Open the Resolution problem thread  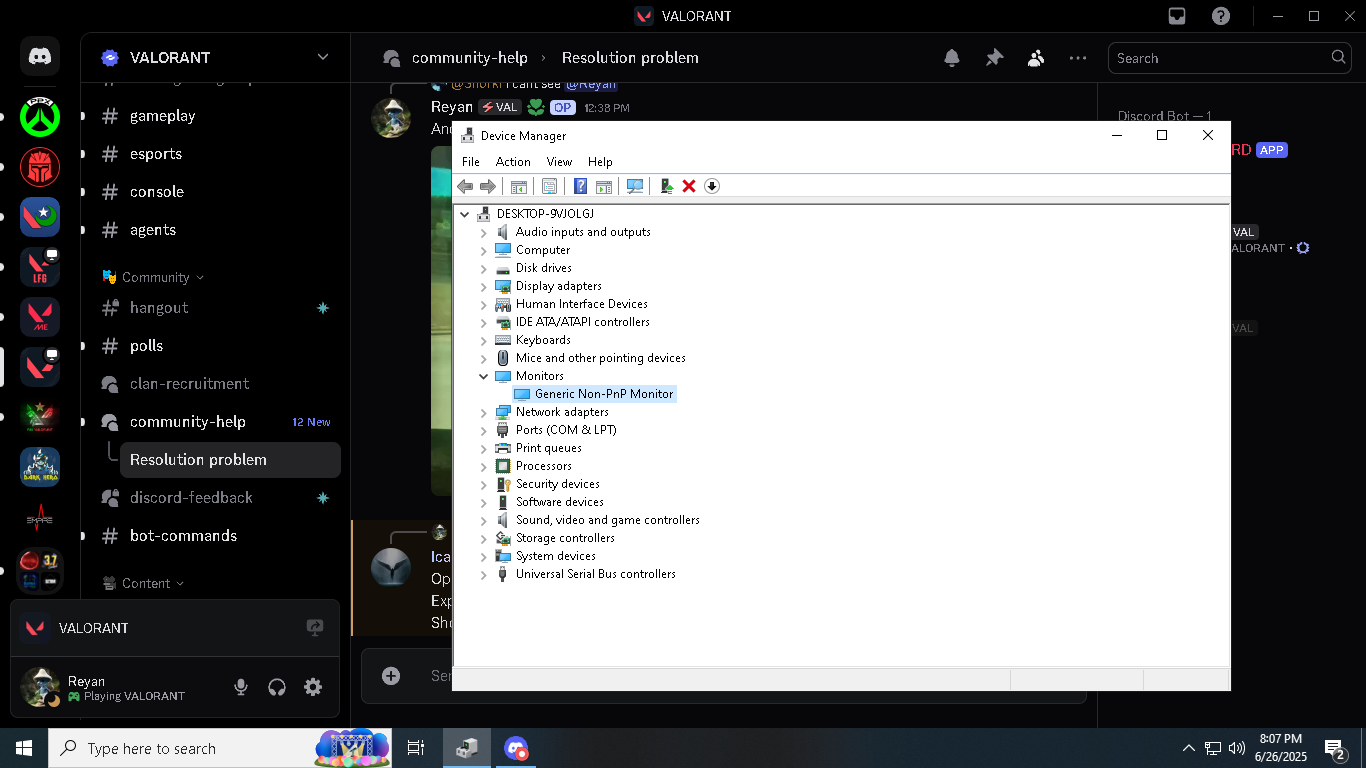tap(230, 460)
